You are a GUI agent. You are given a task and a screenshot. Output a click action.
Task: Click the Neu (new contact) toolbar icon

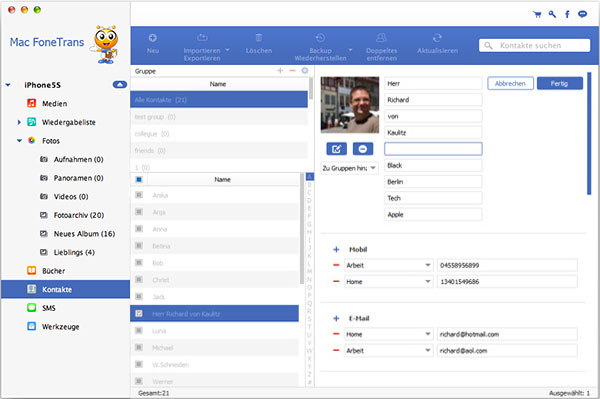pos(153,37)
